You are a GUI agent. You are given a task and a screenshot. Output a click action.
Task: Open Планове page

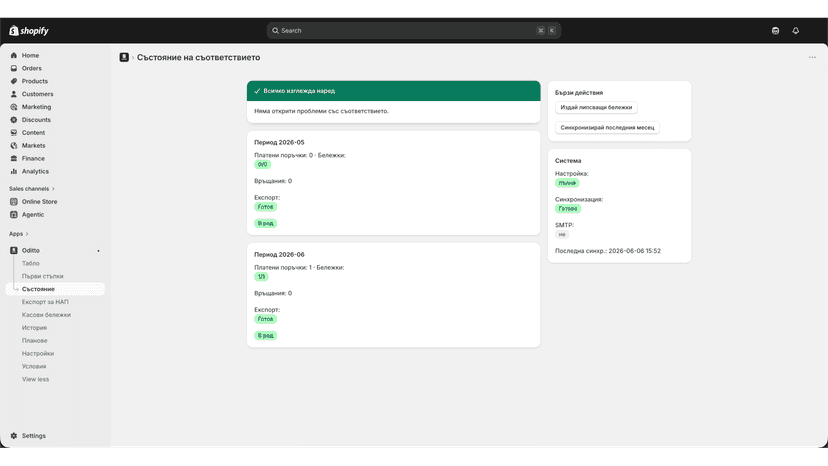click(x=34, y=341)
